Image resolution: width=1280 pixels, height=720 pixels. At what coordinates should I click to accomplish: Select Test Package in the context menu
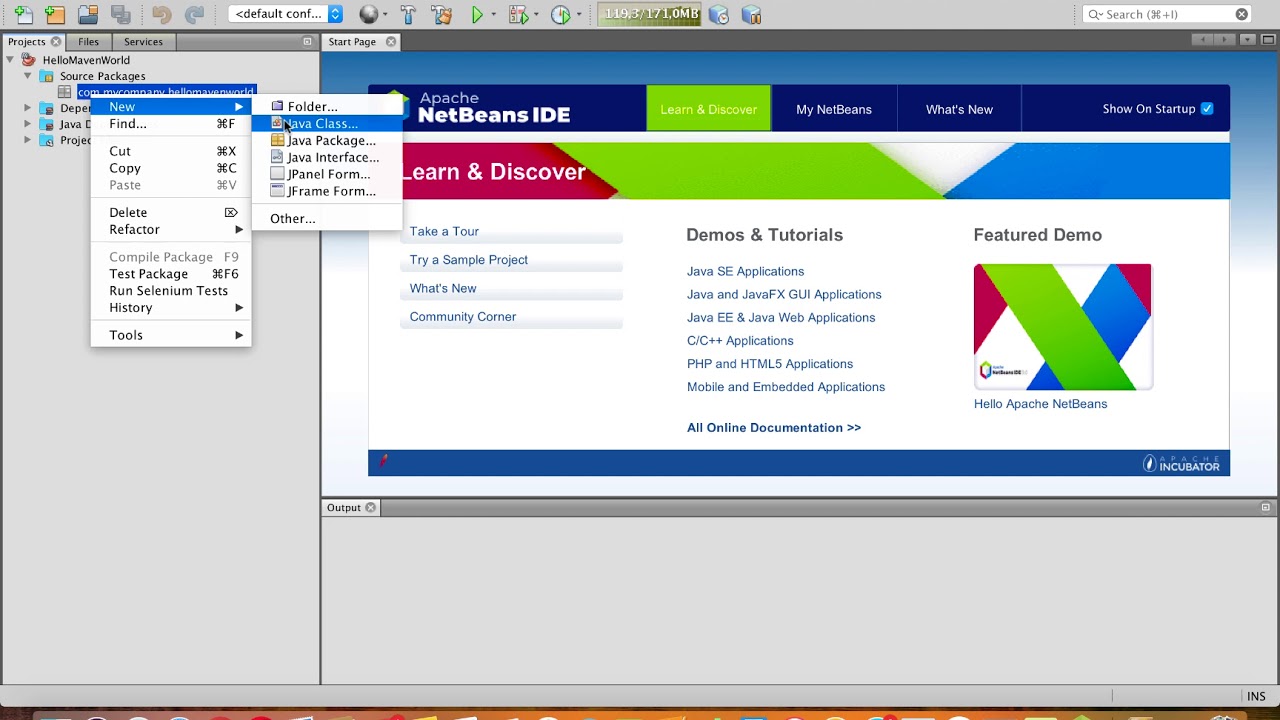[x=171, y=273]
